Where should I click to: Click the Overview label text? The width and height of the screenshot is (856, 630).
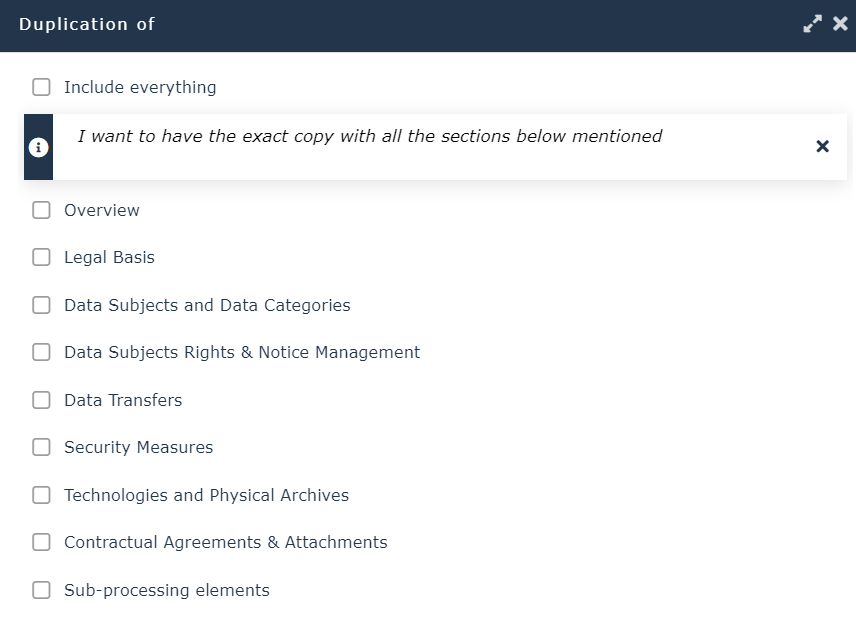102,210
